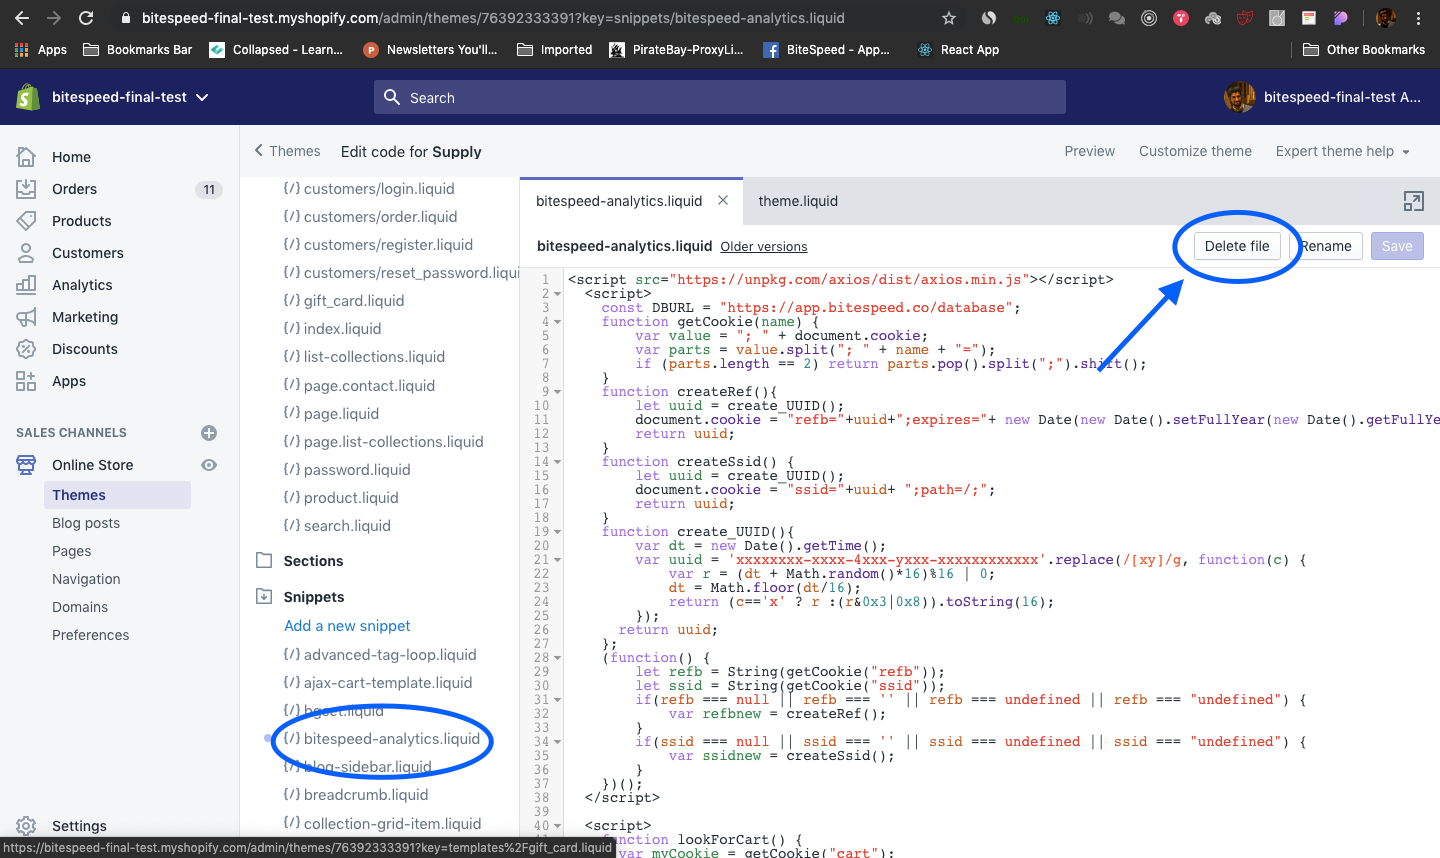The image size is (1440, 858).
Task: Click Add a new snippet
Action: (x=347, y=626)
